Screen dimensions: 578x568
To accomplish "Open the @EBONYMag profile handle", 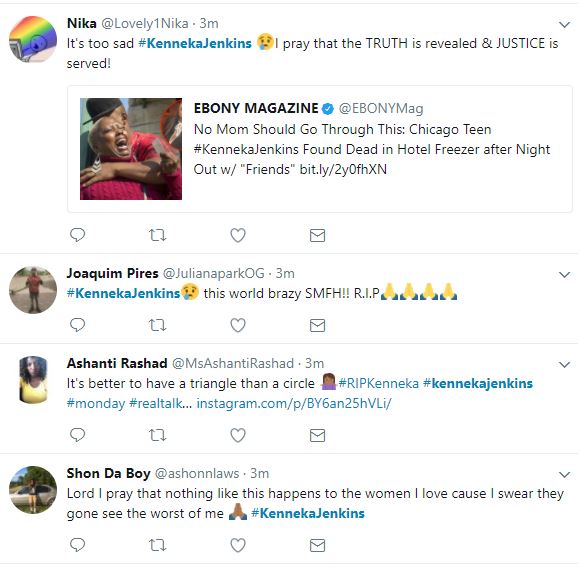I will [x=381, y=108].
